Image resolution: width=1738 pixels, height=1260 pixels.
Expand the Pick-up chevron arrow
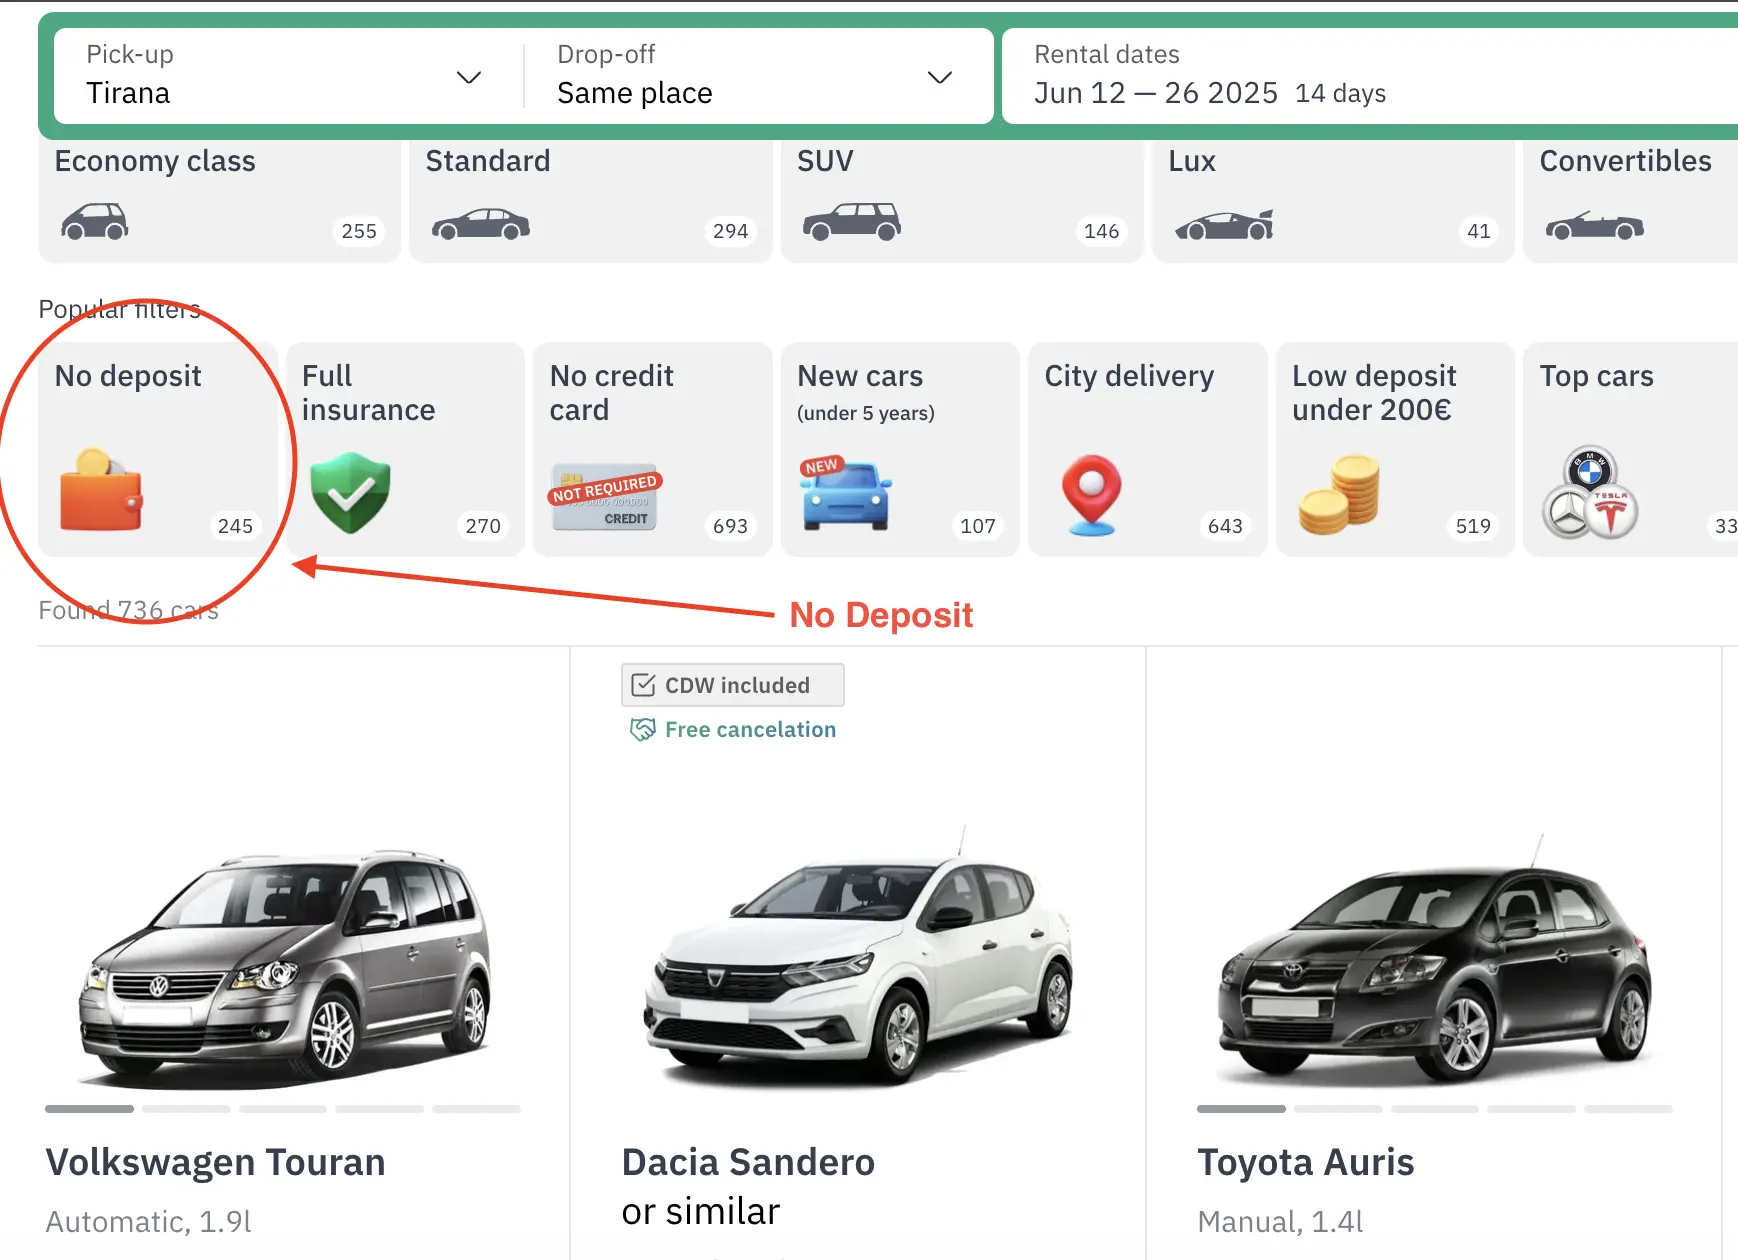[x=469, y=77]
